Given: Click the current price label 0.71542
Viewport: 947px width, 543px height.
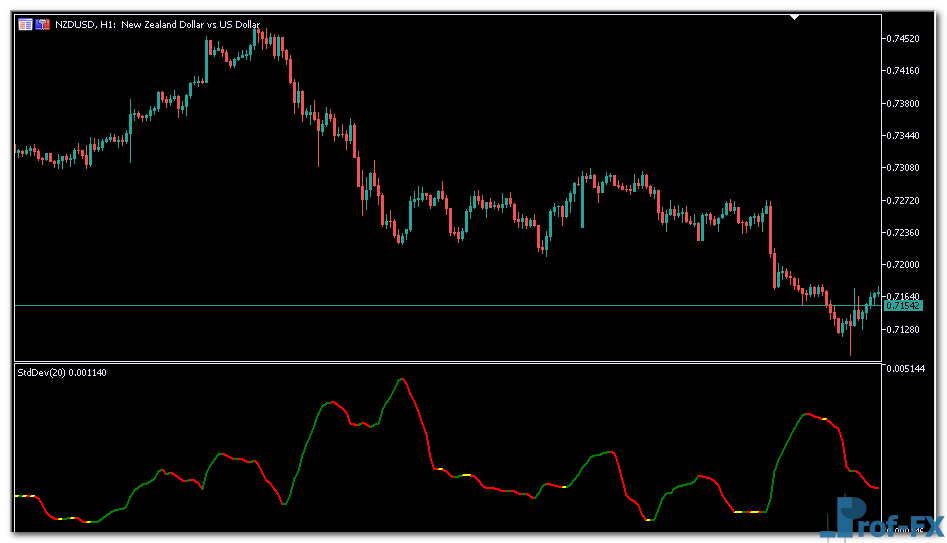Looking at the screenshot, I should point(903,306).
